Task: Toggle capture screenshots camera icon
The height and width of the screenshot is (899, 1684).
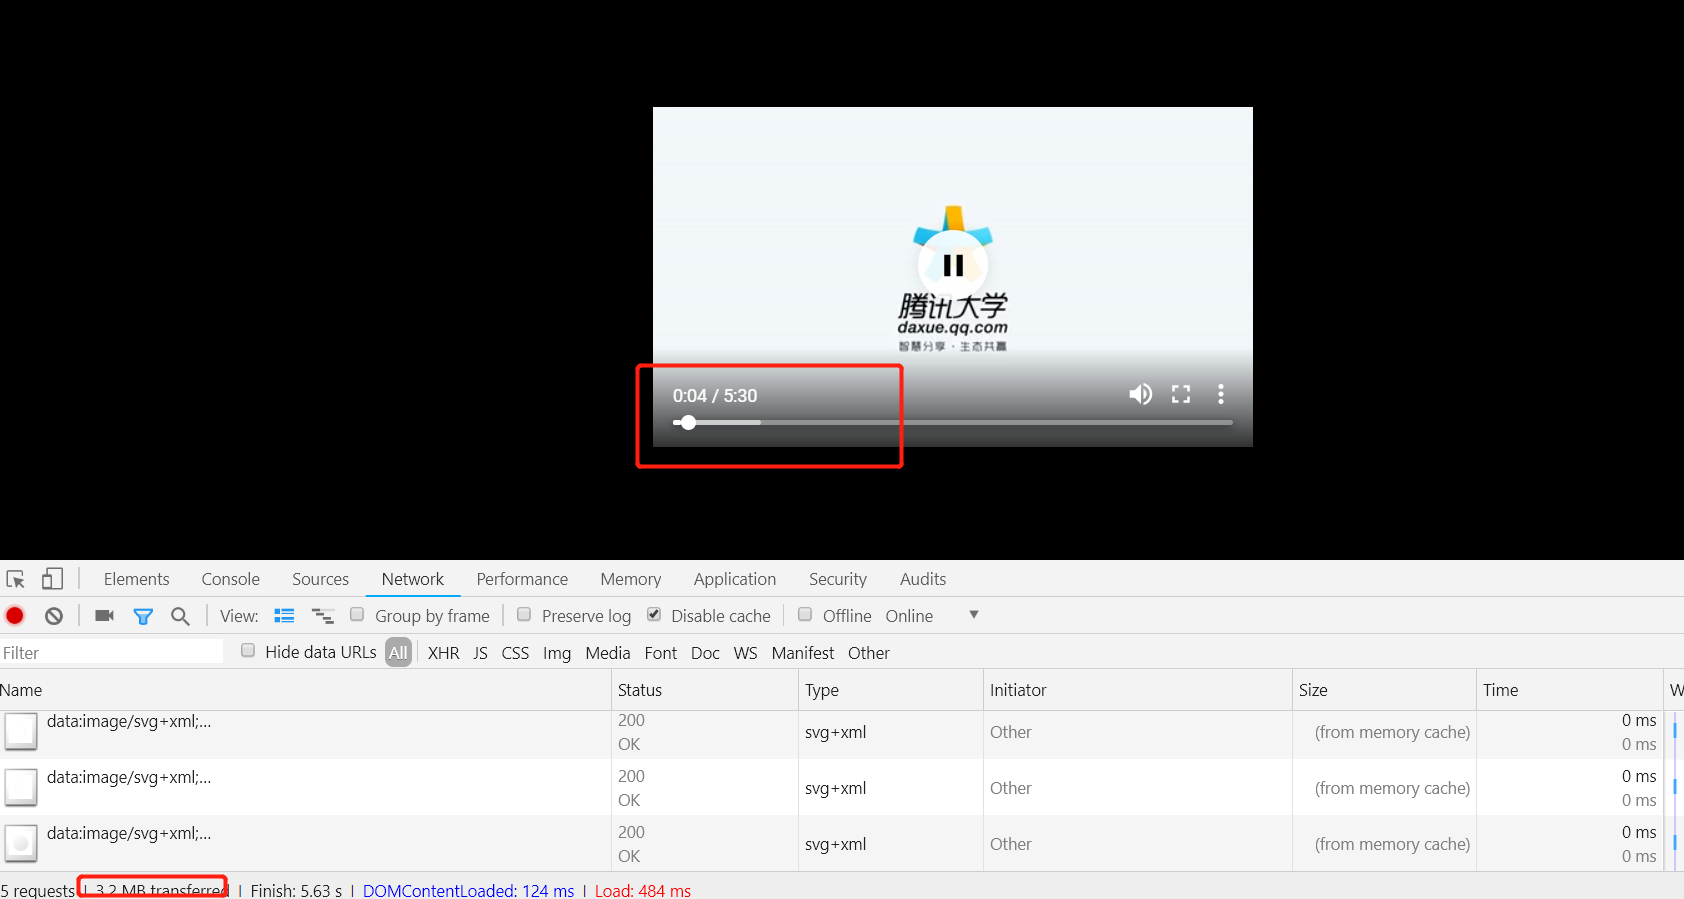Action: point(104,616)
